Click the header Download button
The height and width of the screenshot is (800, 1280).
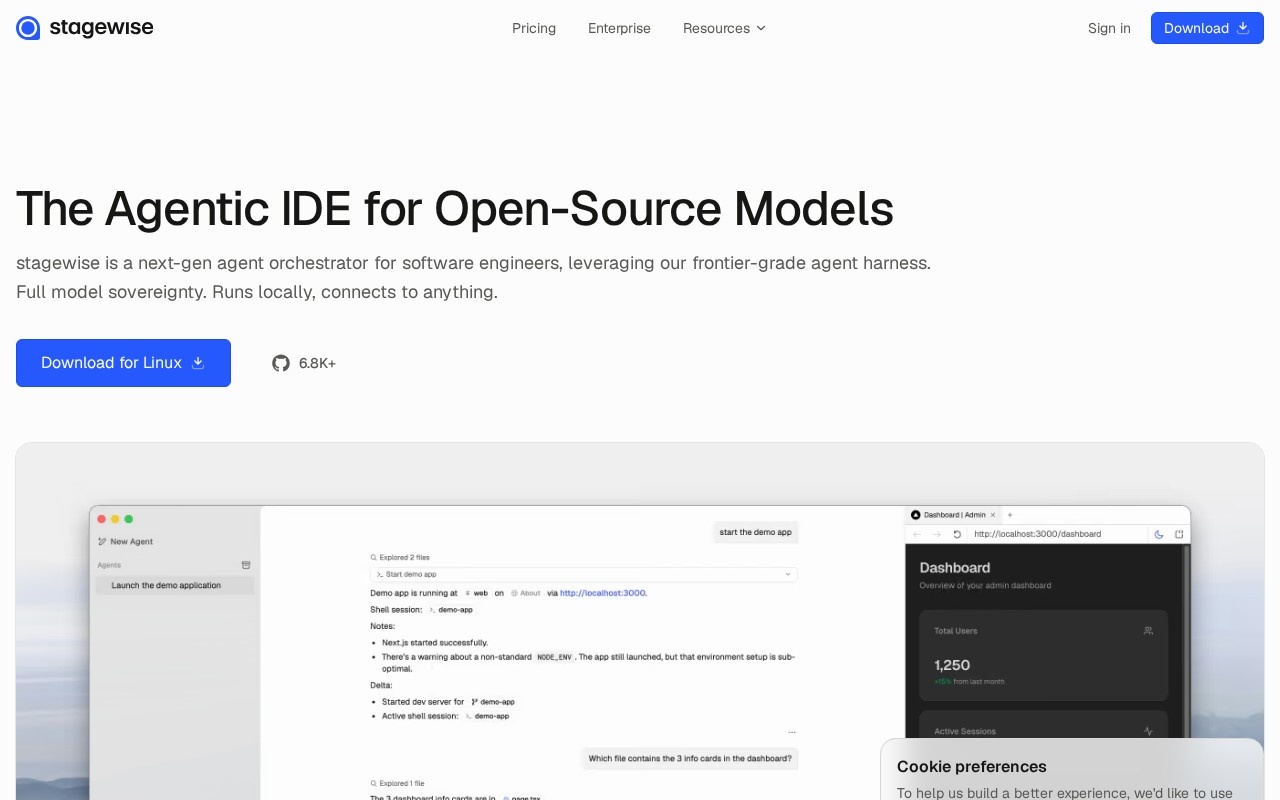pyautogui.click(x=1207, y=28)
